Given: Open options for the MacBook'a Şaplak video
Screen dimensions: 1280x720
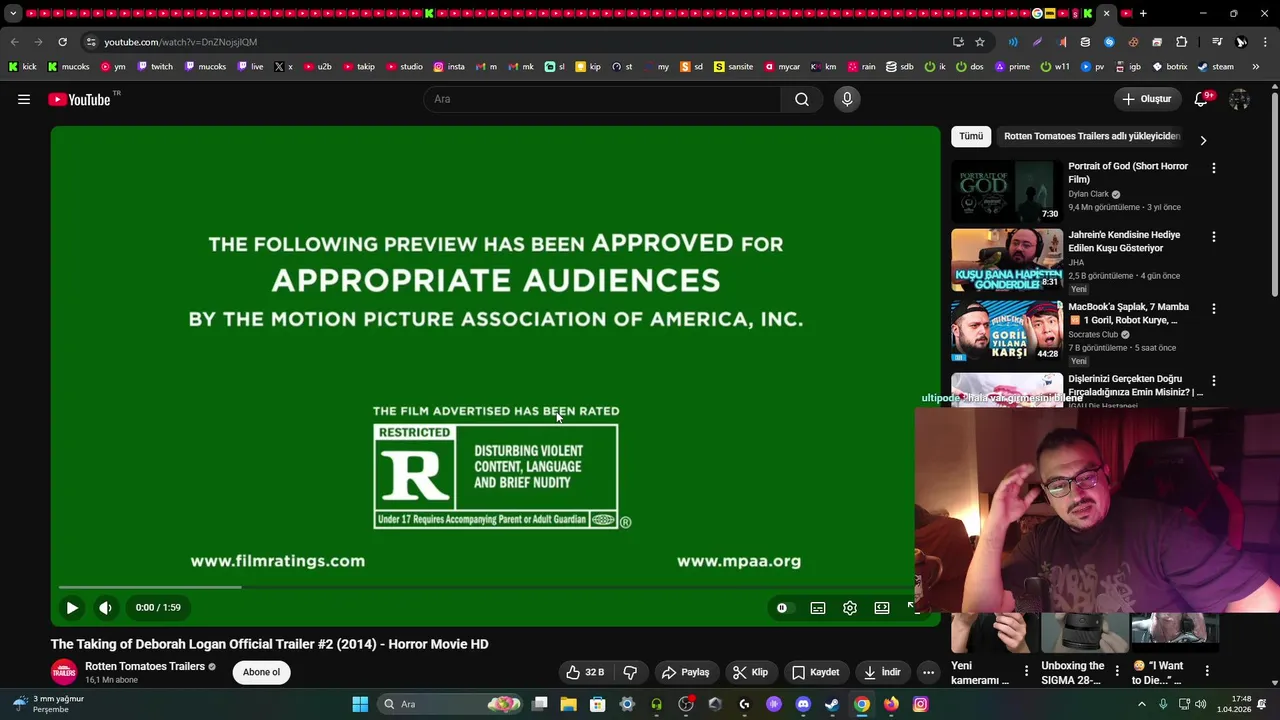Looking at the screenshot, I should (x=1214, y=309).
